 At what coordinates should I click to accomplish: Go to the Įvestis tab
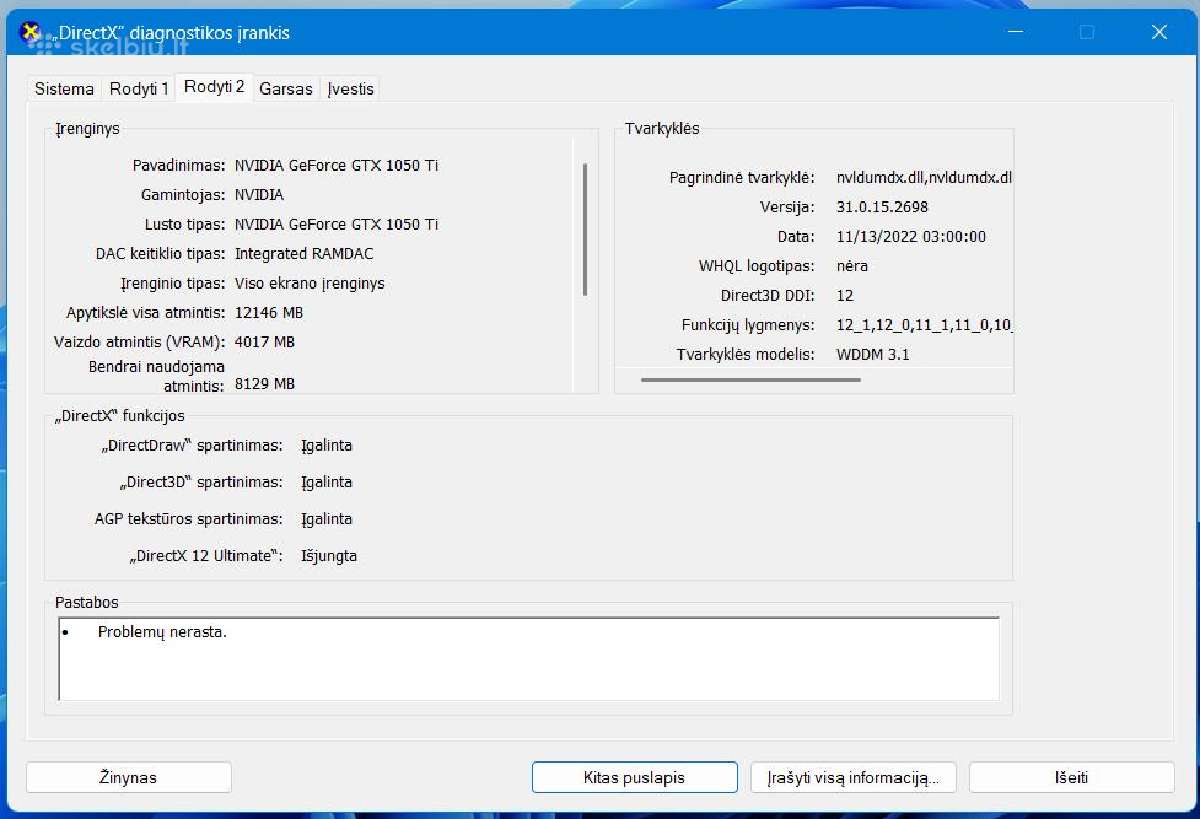[x=350, y=89]
